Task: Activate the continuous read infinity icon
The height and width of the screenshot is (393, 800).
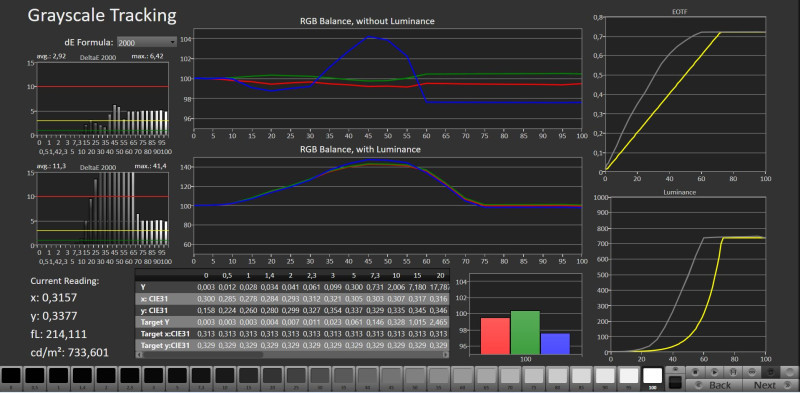Action: click(x=752, y=372)
